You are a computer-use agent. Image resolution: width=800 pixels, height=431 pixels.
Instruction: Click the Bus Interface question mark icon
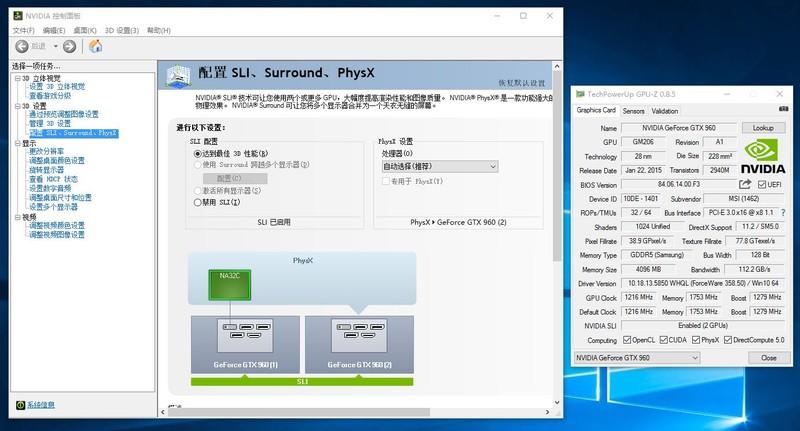(783, 213)
